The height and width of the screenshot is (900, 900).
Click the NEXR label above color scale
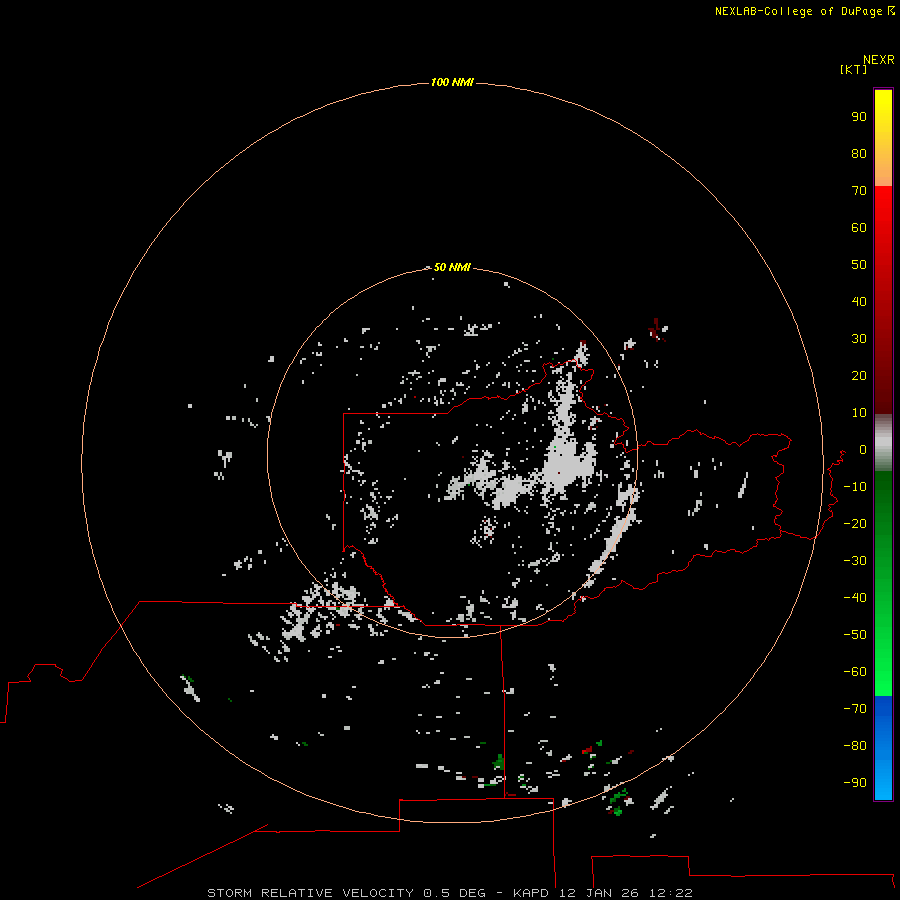tap(879, 60)
